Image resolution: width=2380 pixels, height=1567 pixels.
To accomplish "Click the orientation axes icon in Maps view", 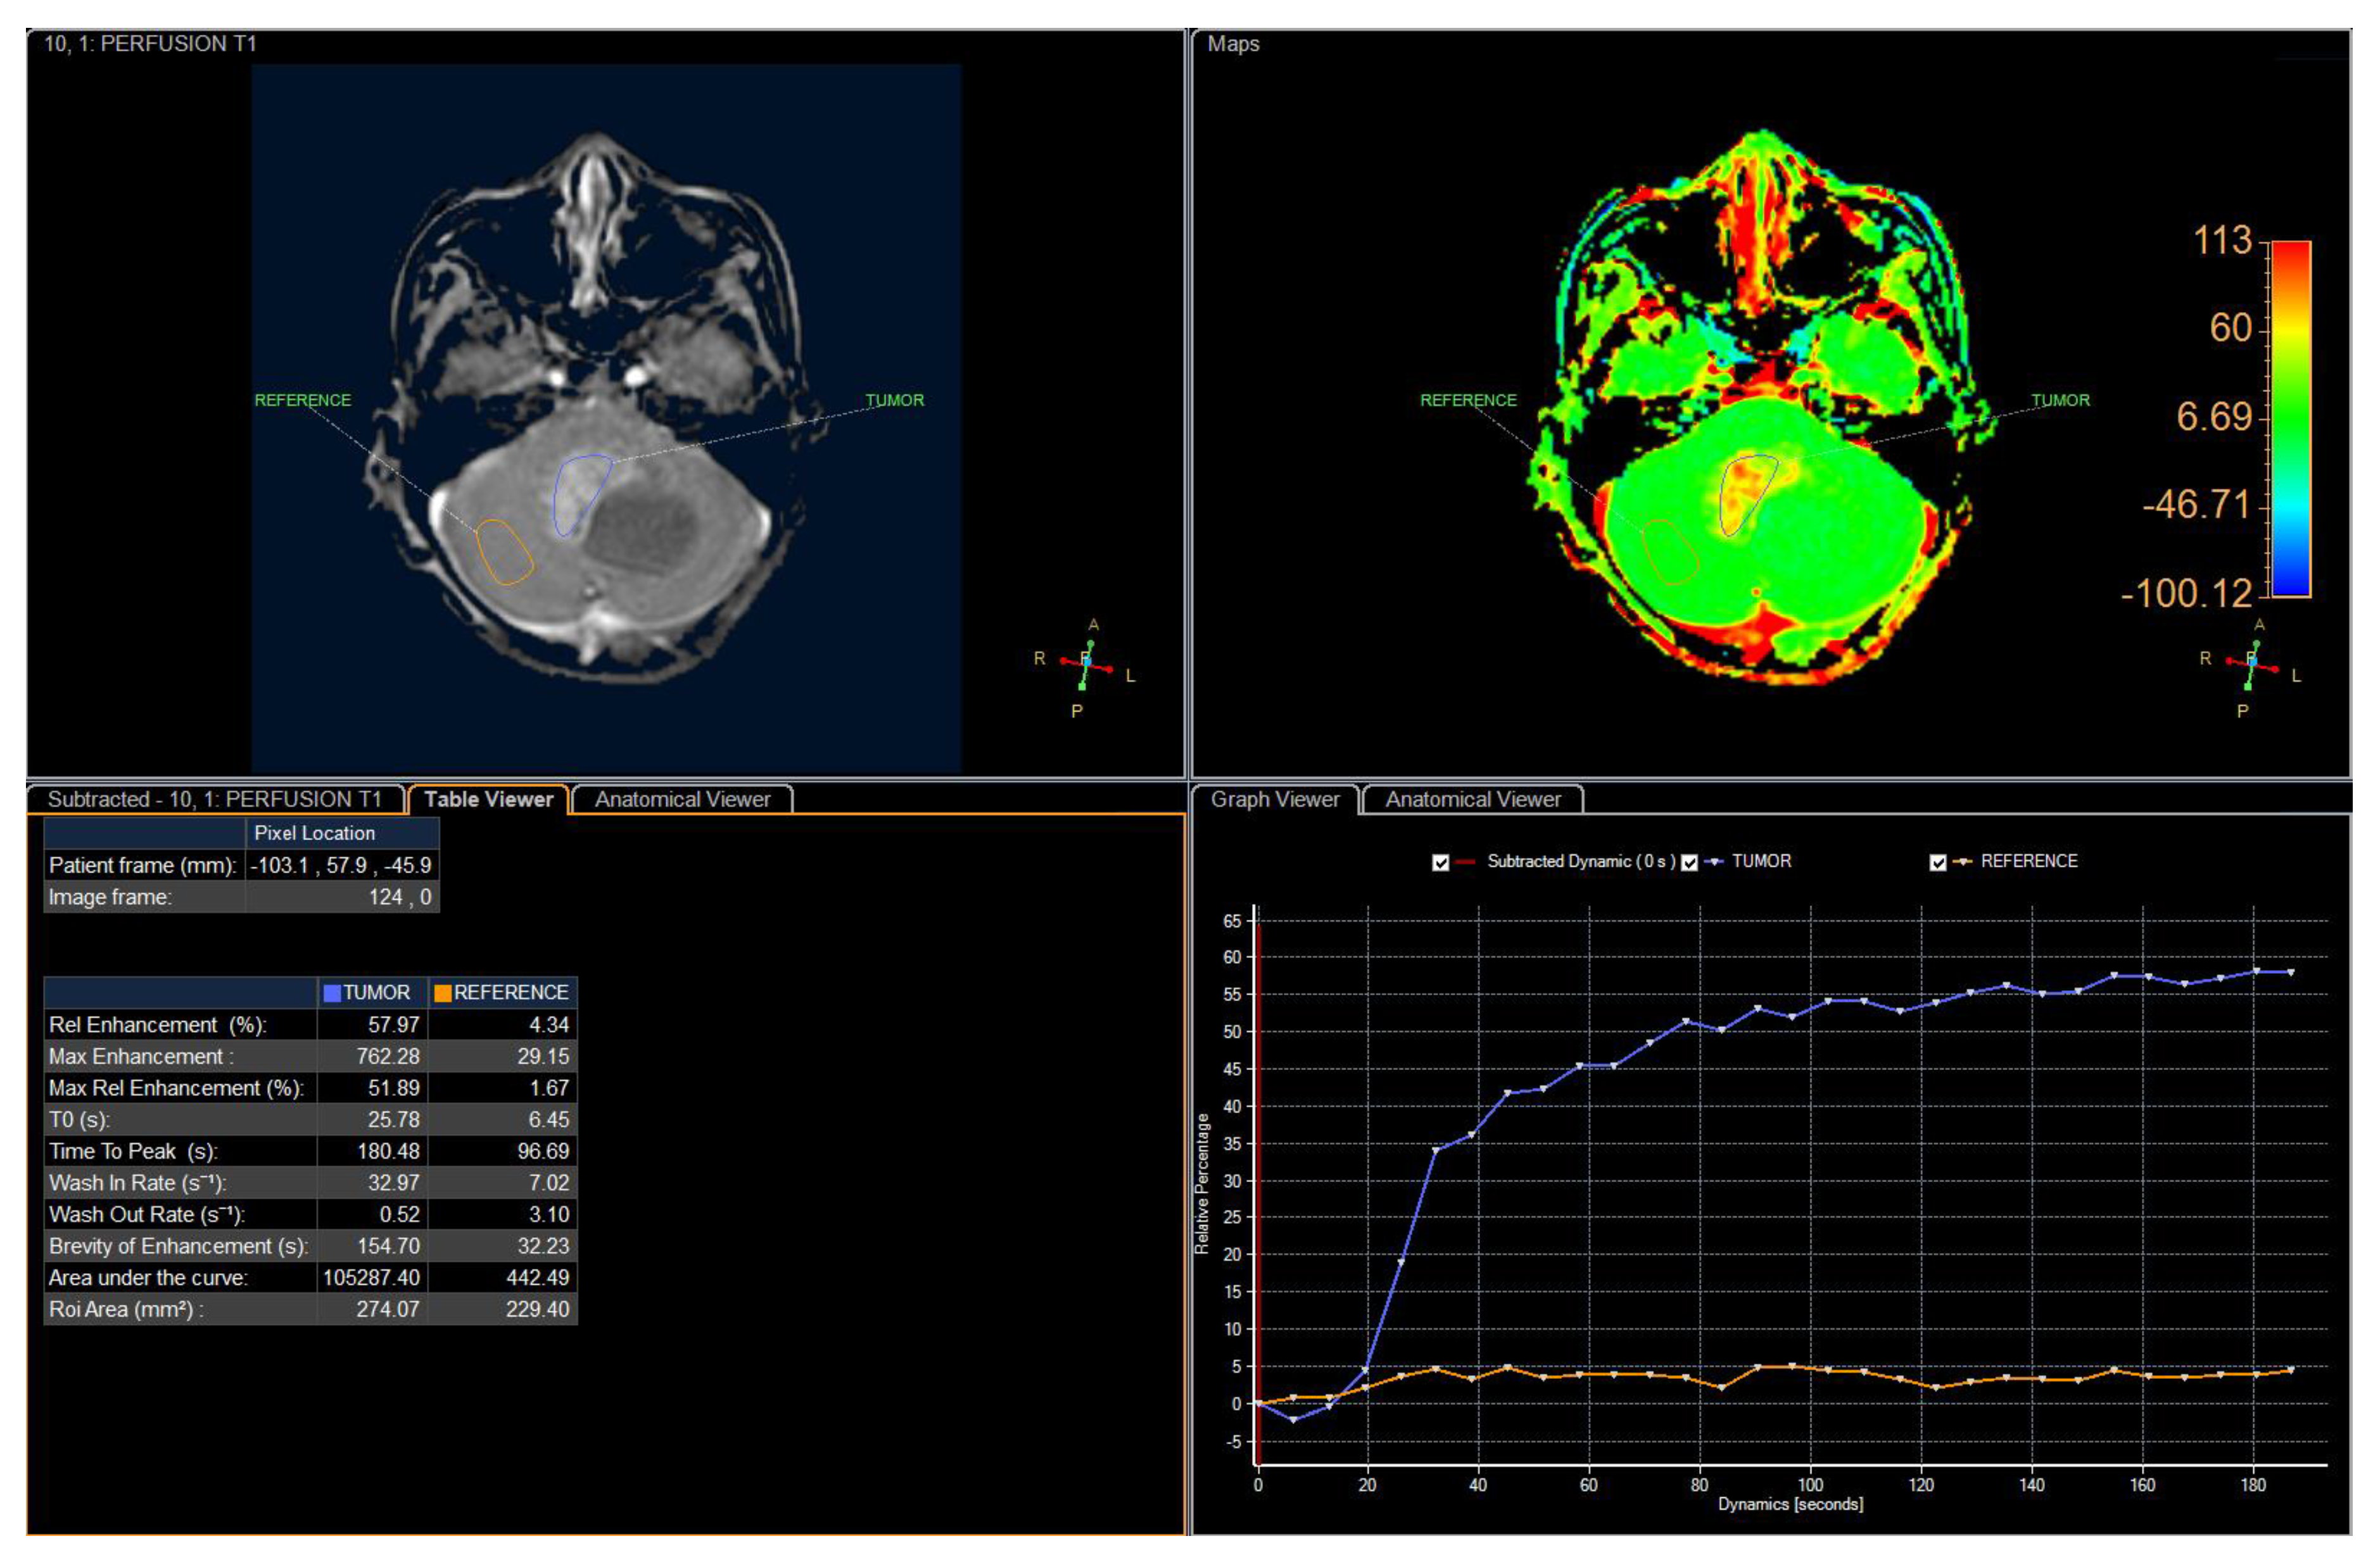I will pyautogui.click(x=2251, y=663).
